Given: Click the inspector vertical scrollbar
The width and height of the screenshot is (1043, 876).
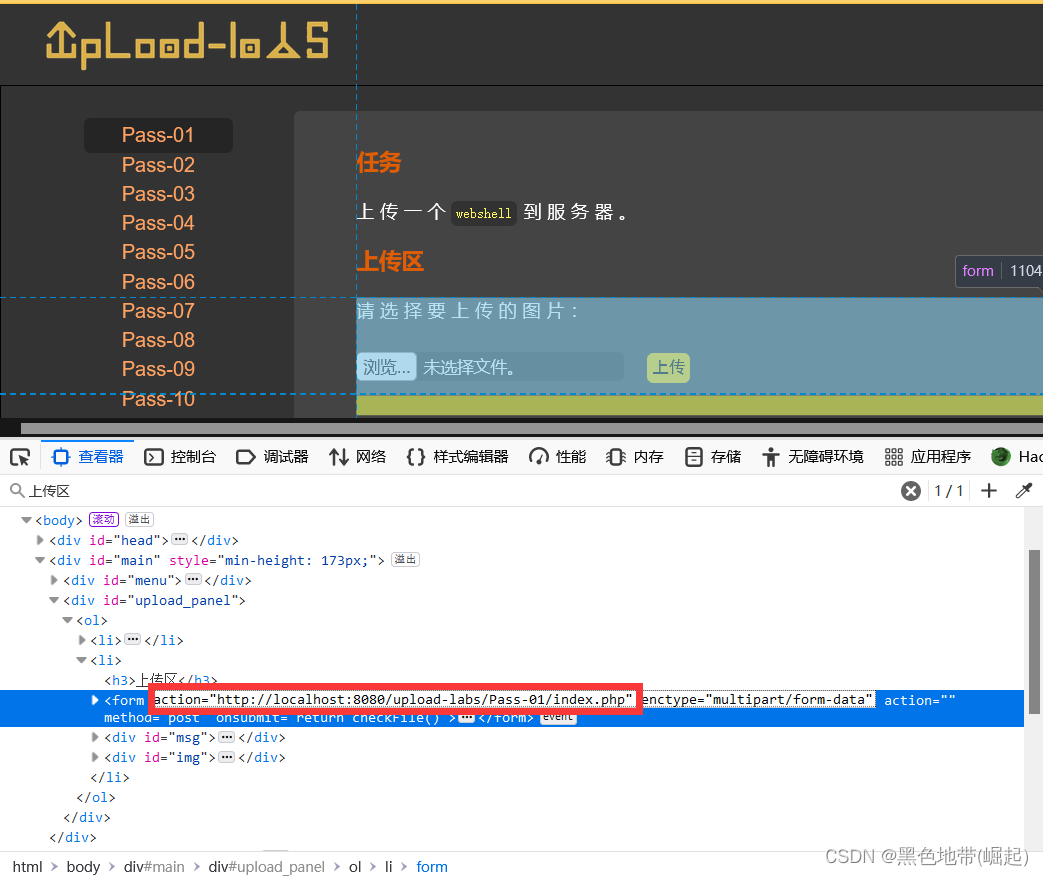Looking at the screenshot, I should pos(1034,631).
